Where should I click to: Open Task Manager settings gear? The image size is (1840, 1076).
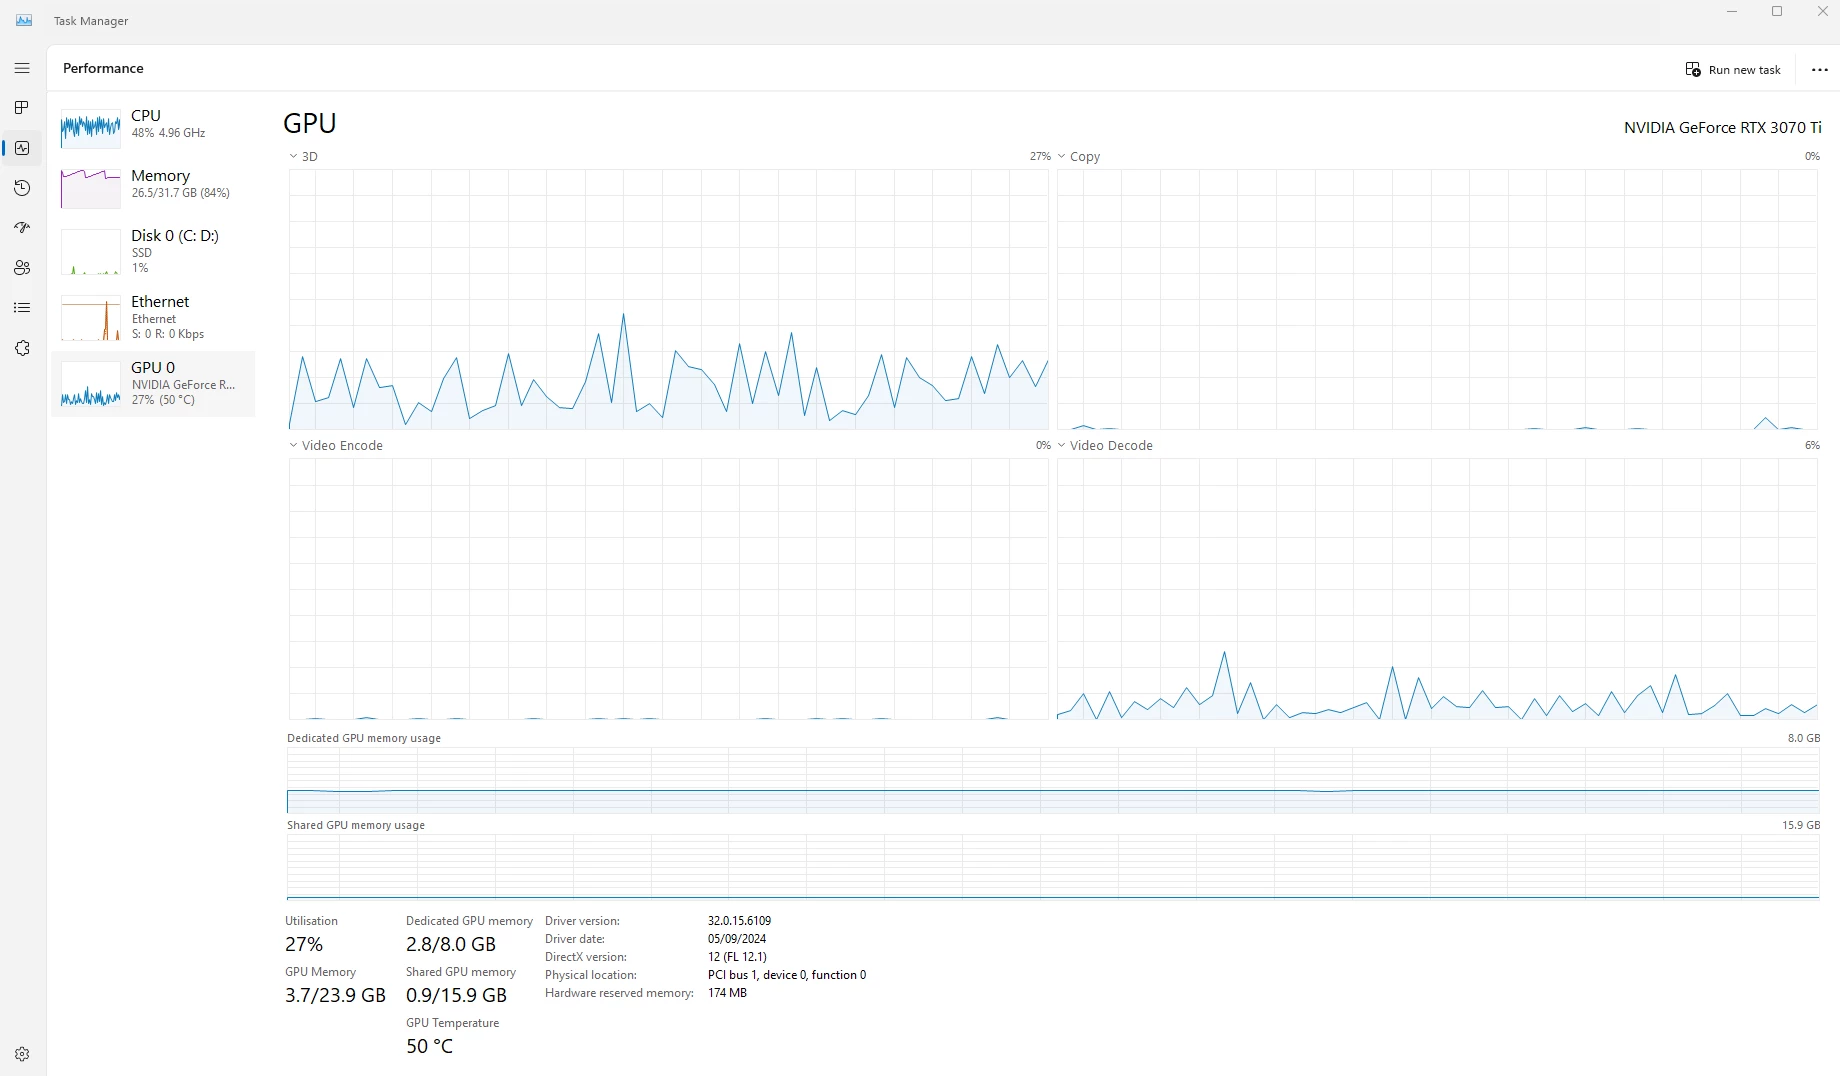22,1054
